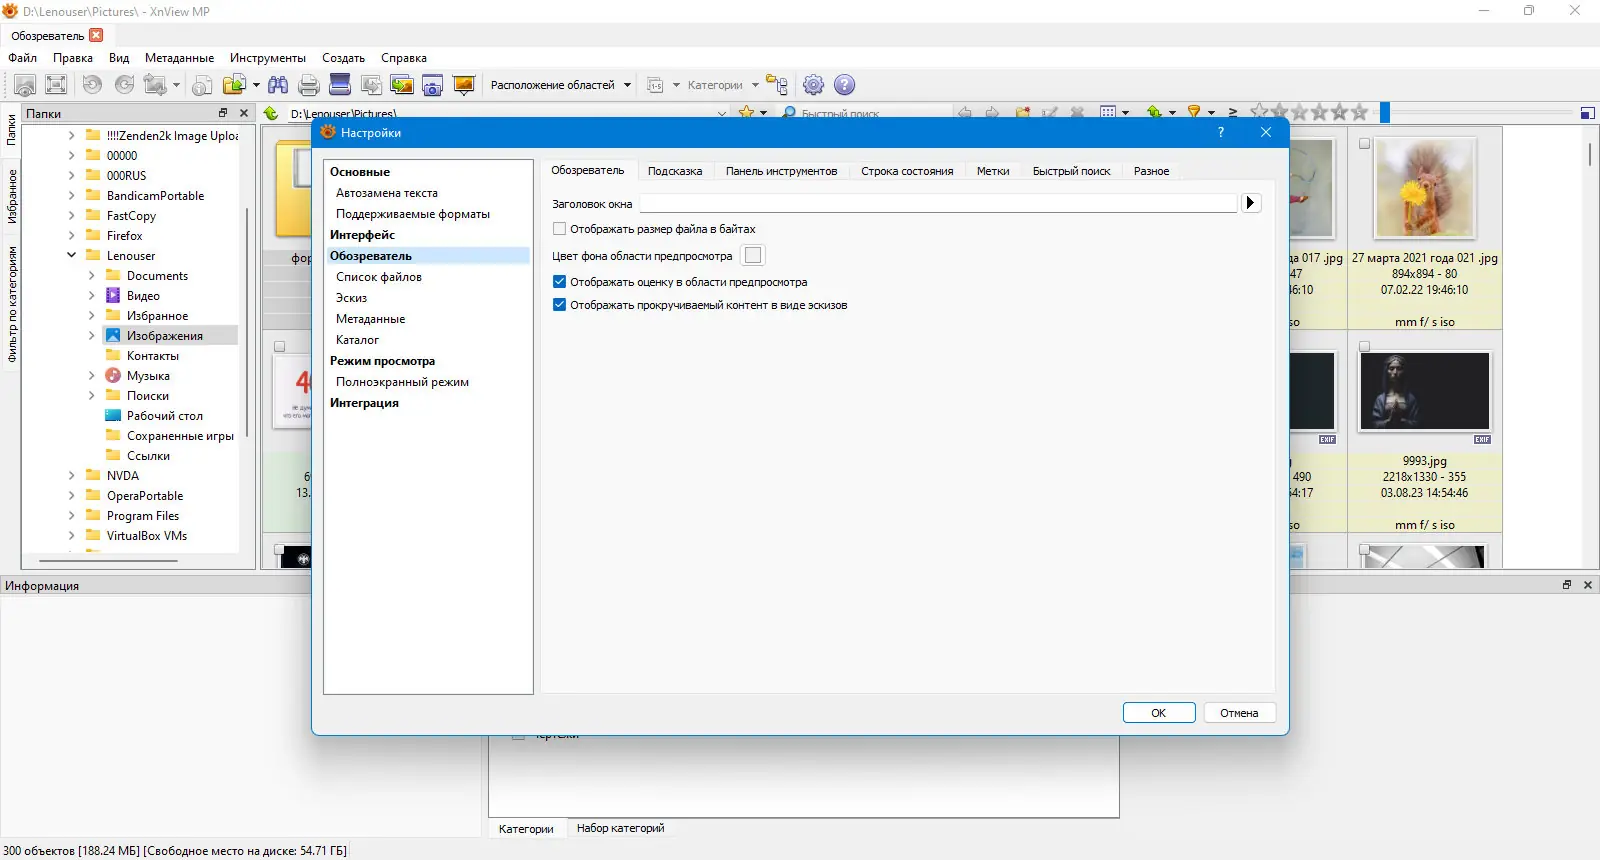1600x860 pixels.
Task: Expand the Program Files folder node
Action: click(71, 516)
